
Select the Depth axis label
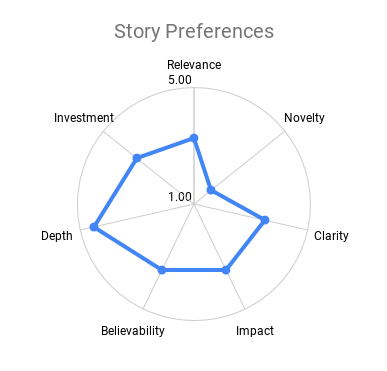pos(57,236)
